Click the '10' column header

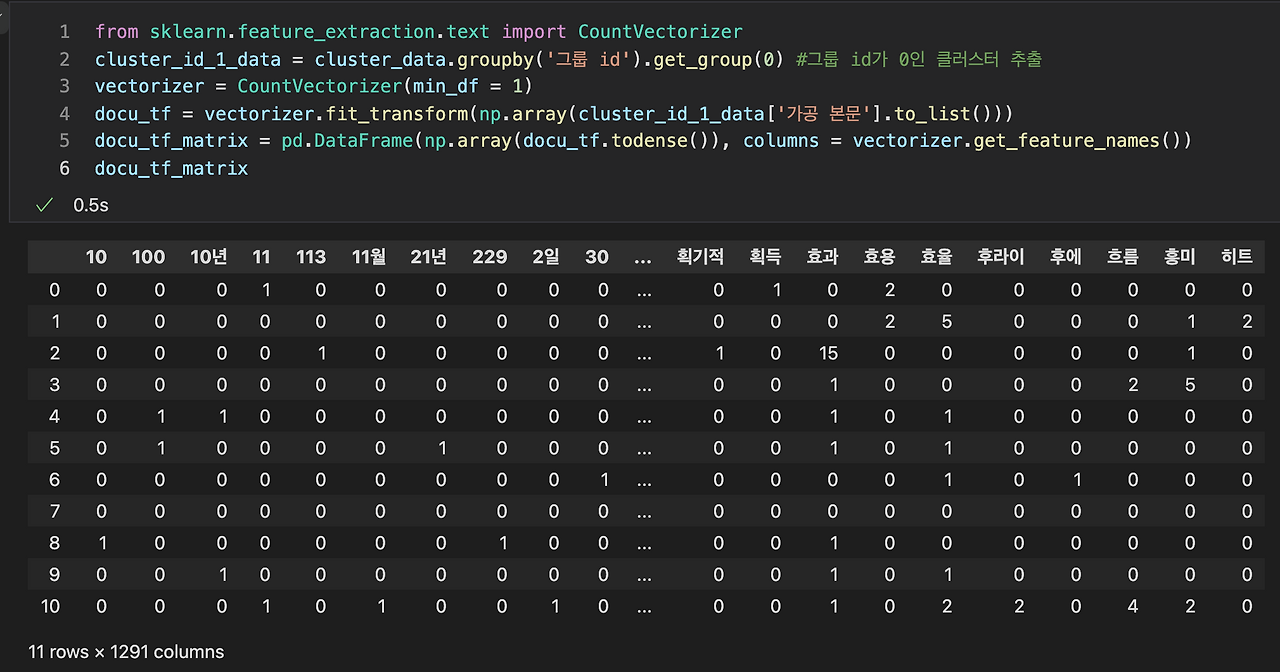tap(96, 257)
